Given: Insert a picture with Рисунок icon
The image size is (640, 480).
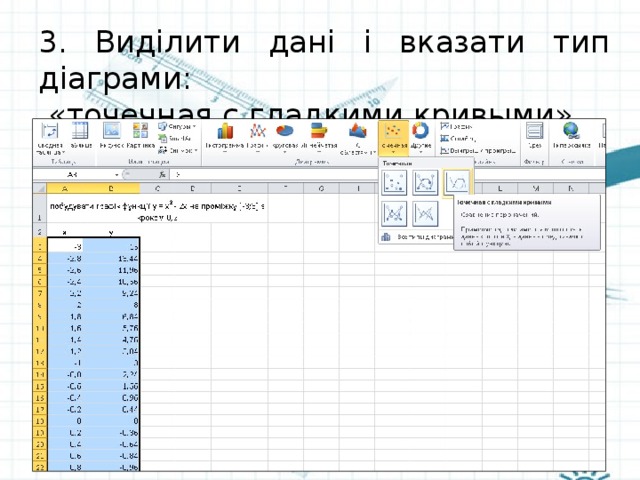Looking at the screenshot, I should [111, 136].
